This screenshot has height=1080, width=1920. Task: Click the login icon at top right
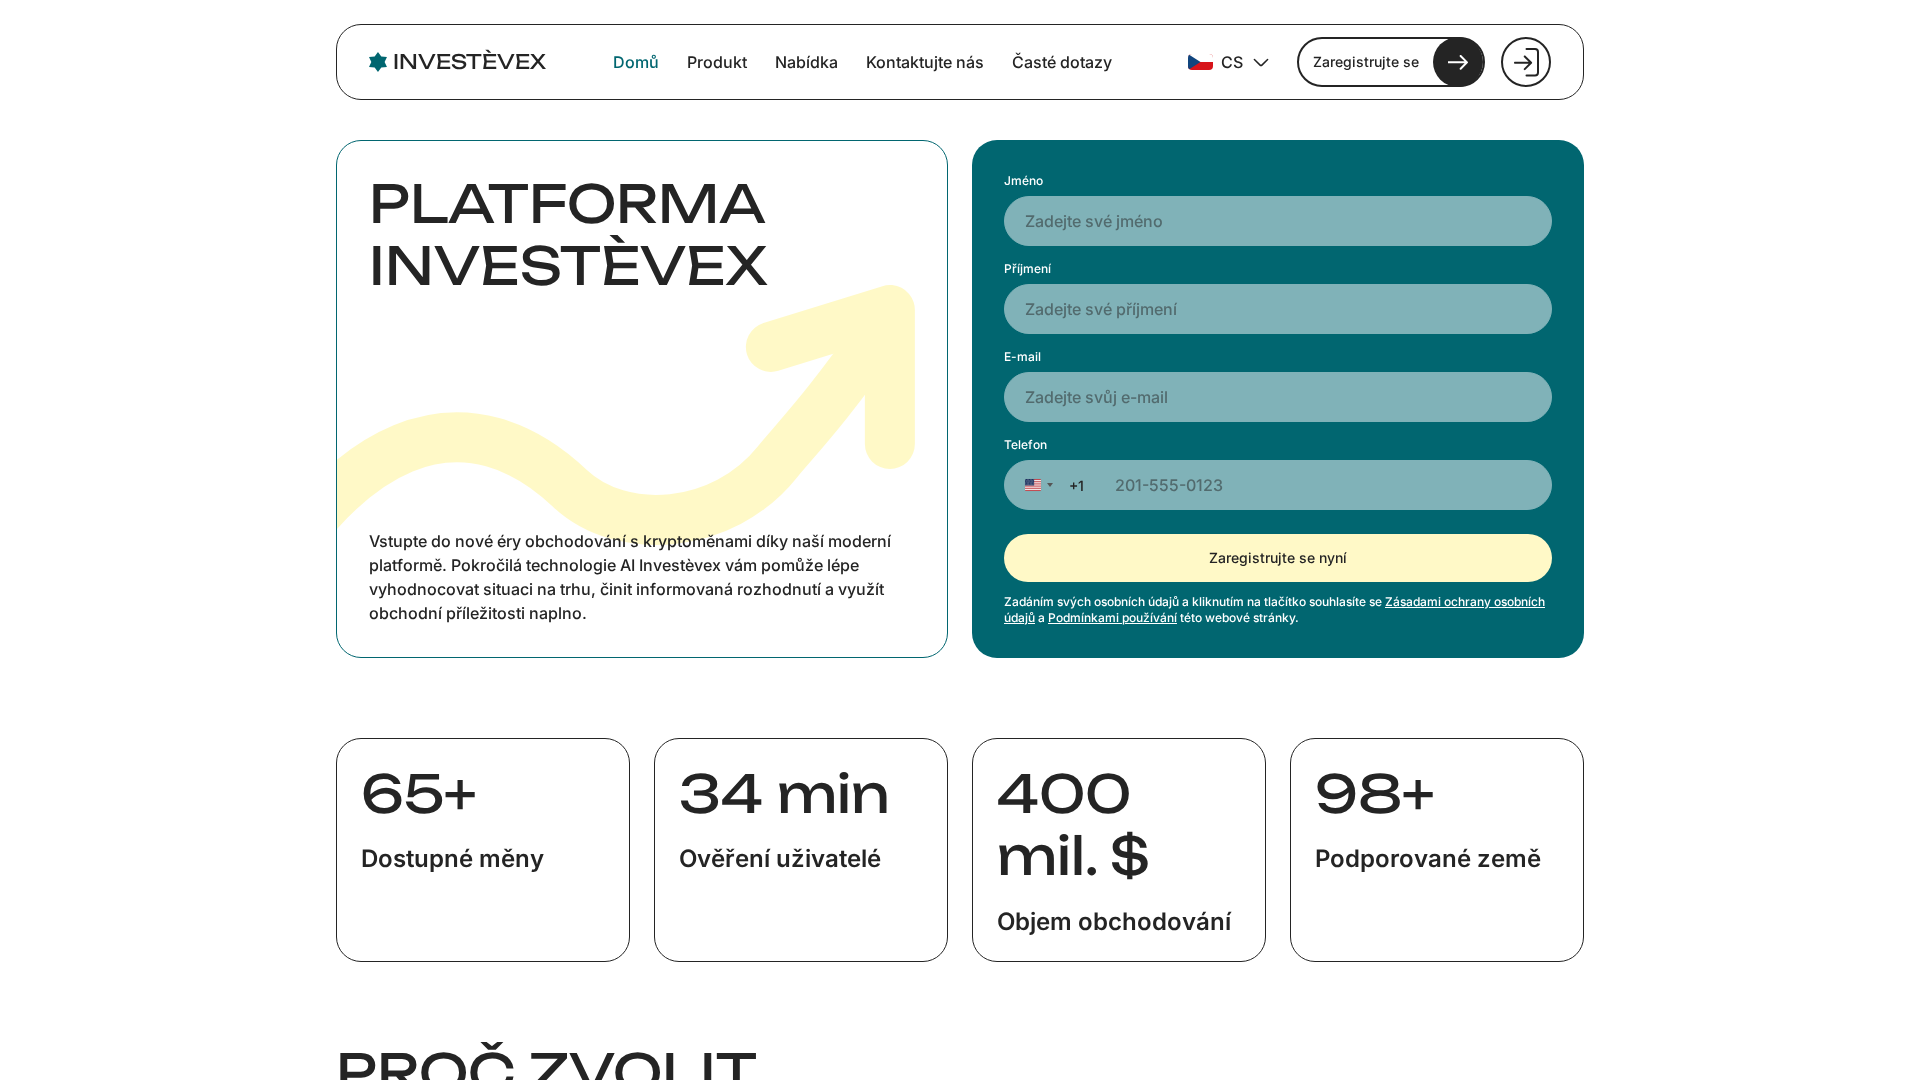point(1525,61)
